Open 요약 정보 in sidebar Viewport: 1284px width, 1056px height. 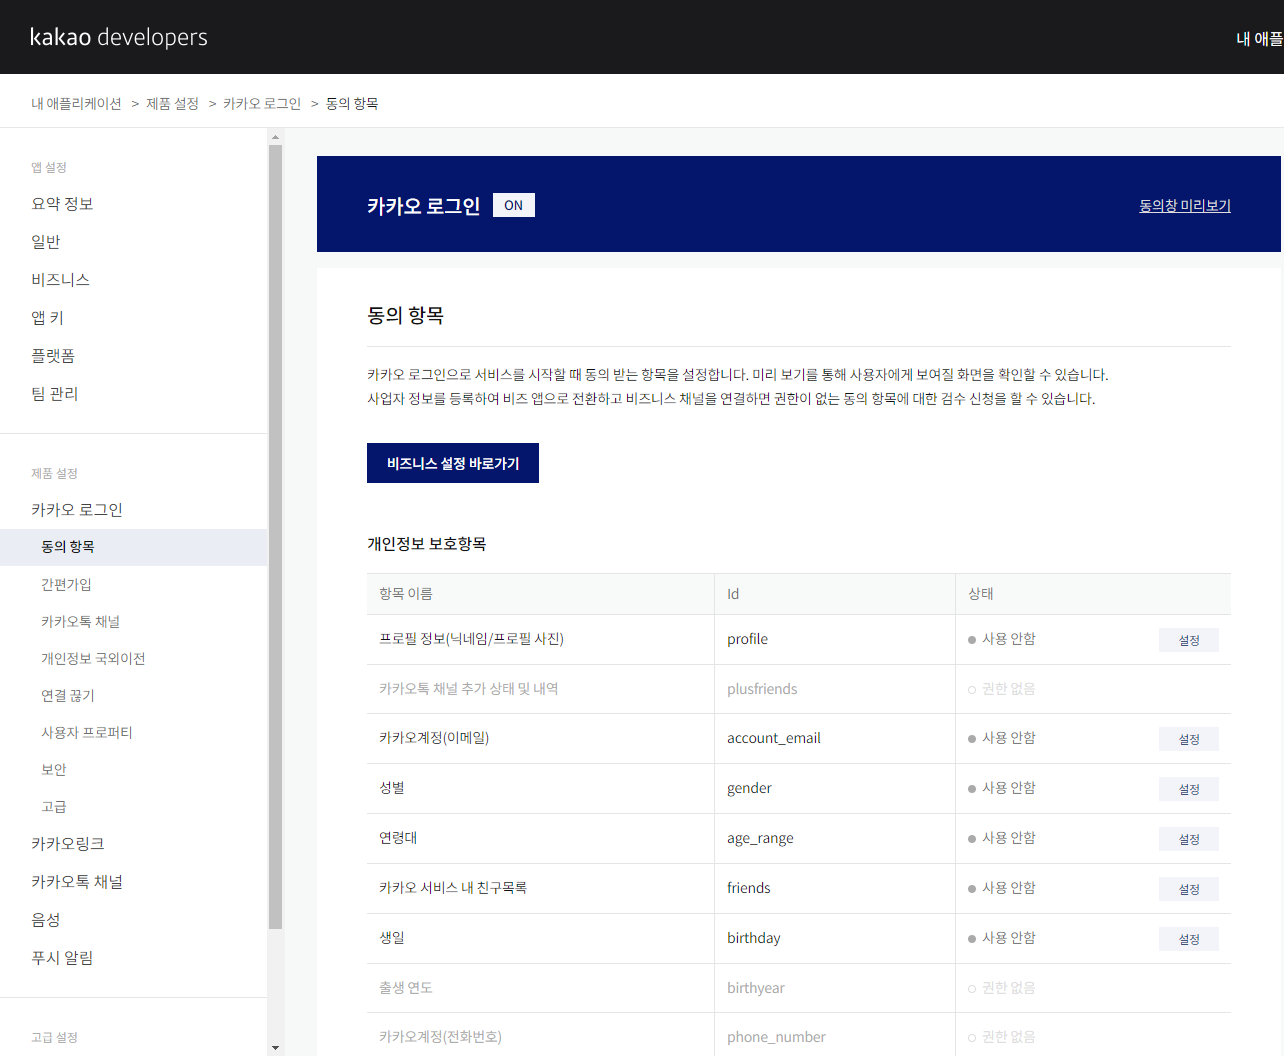tap(62, 204)
